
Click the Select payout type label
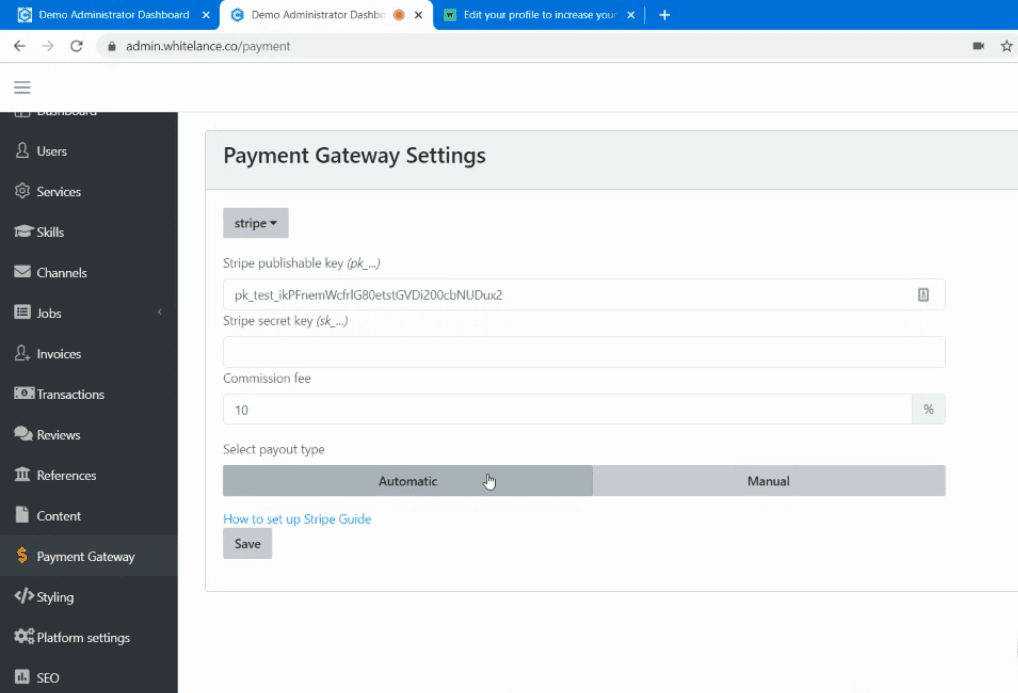point(273,449)
